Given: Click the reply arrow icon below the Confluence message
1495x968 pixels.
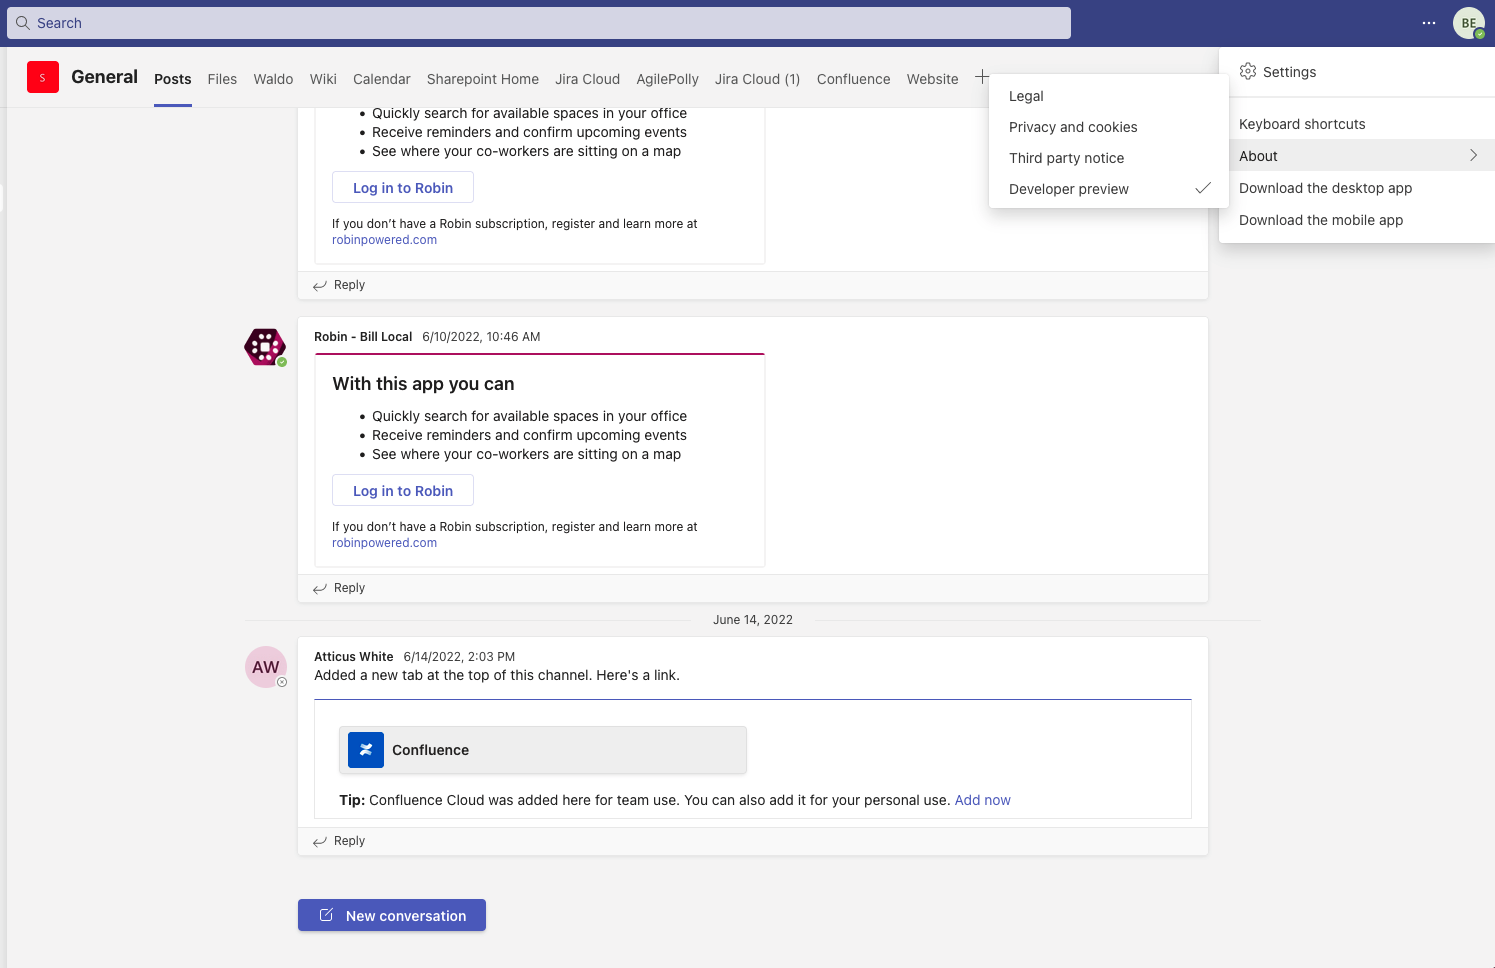Looking at the screenshot, I should (x=320, y=840).
